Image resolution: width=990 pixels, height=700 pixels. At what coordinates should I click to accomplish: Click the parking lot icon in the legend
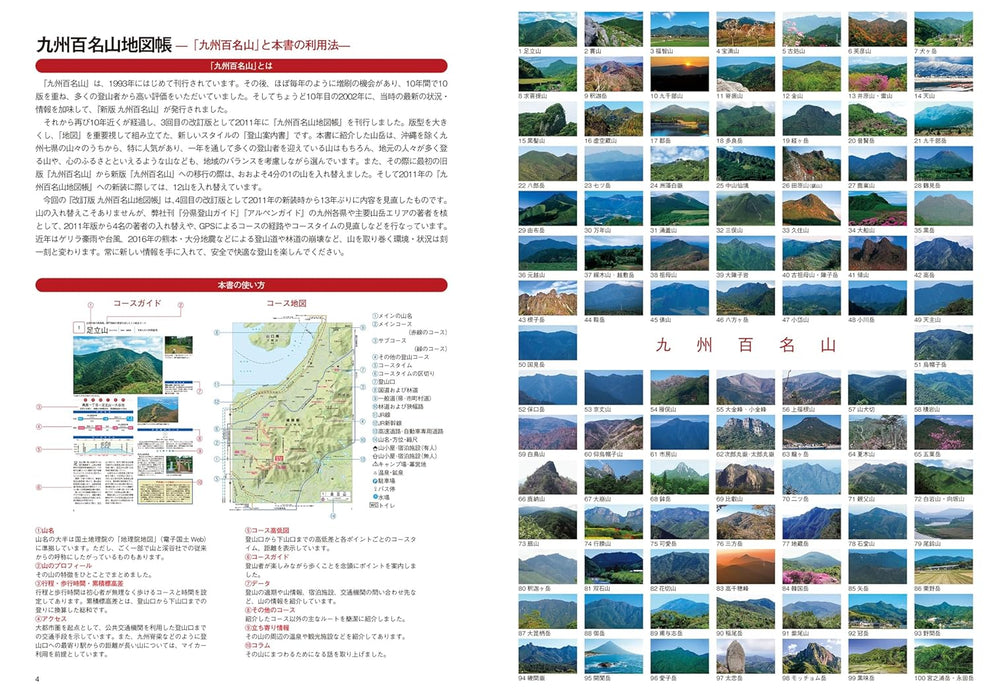[x=373, y=480]
